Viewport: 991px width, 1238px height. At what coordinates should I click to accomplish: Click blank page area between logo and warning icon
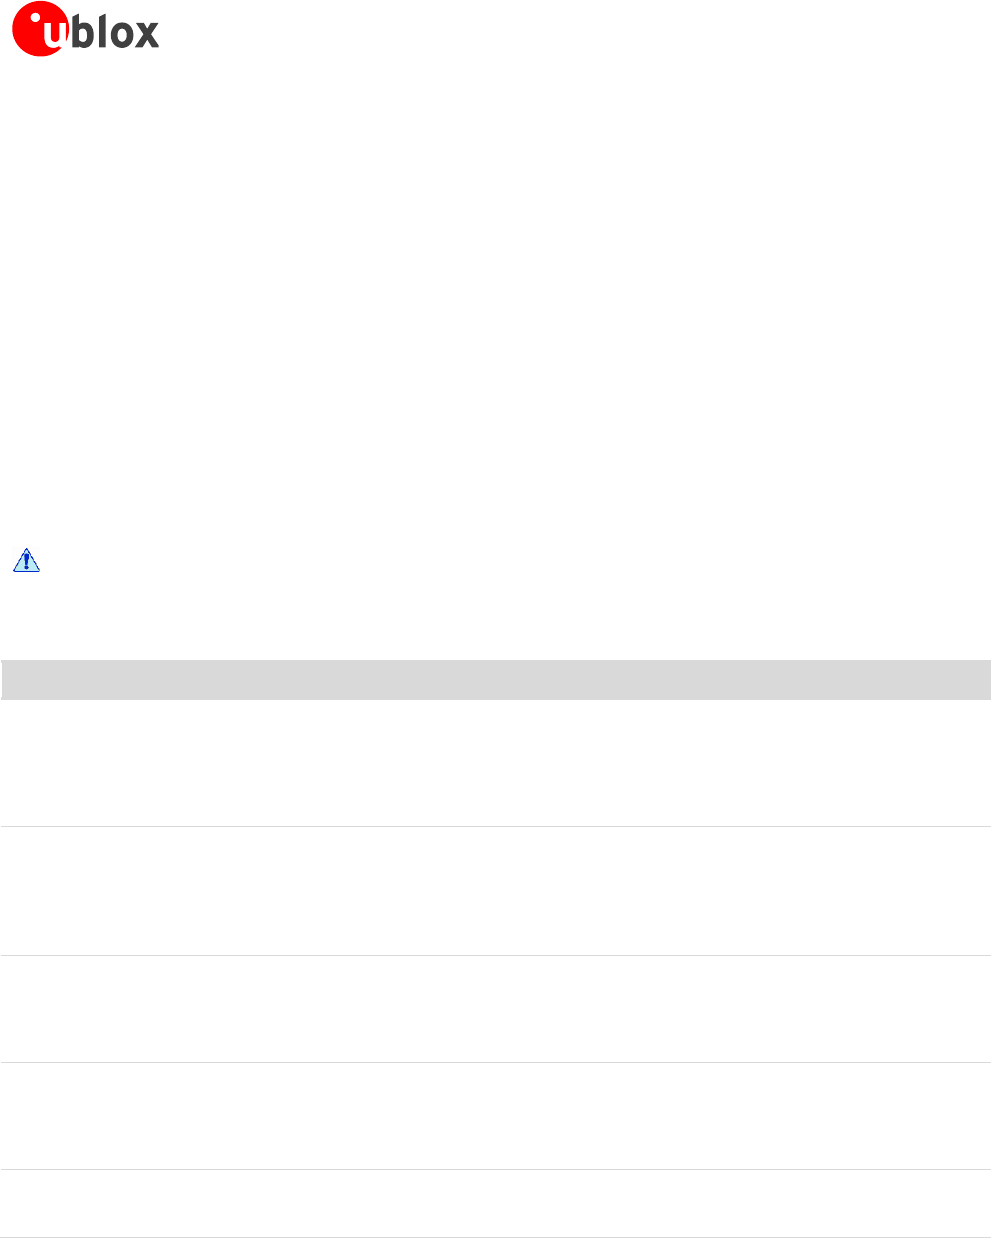[495, 300]
